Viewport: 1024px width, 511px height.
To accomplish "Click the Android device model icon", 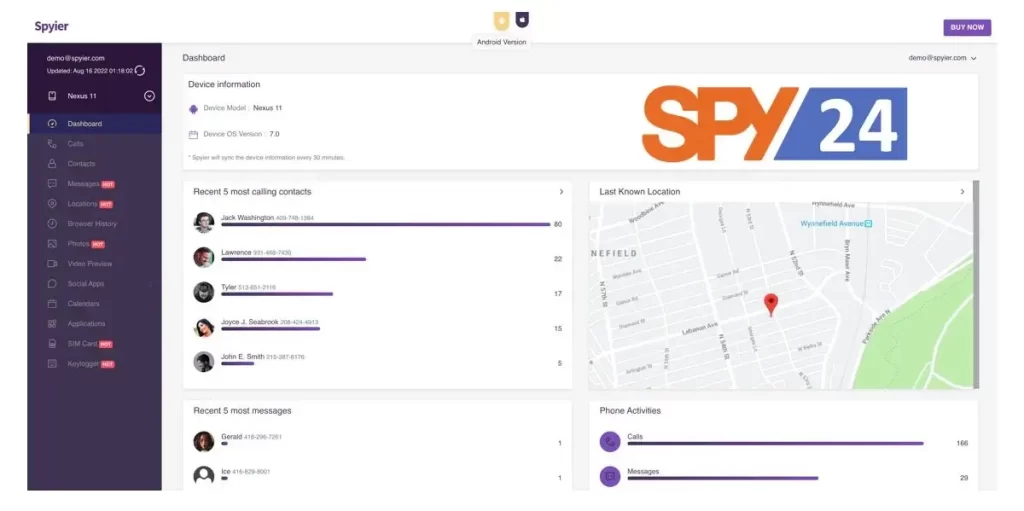I will click(x=193, y=109).
